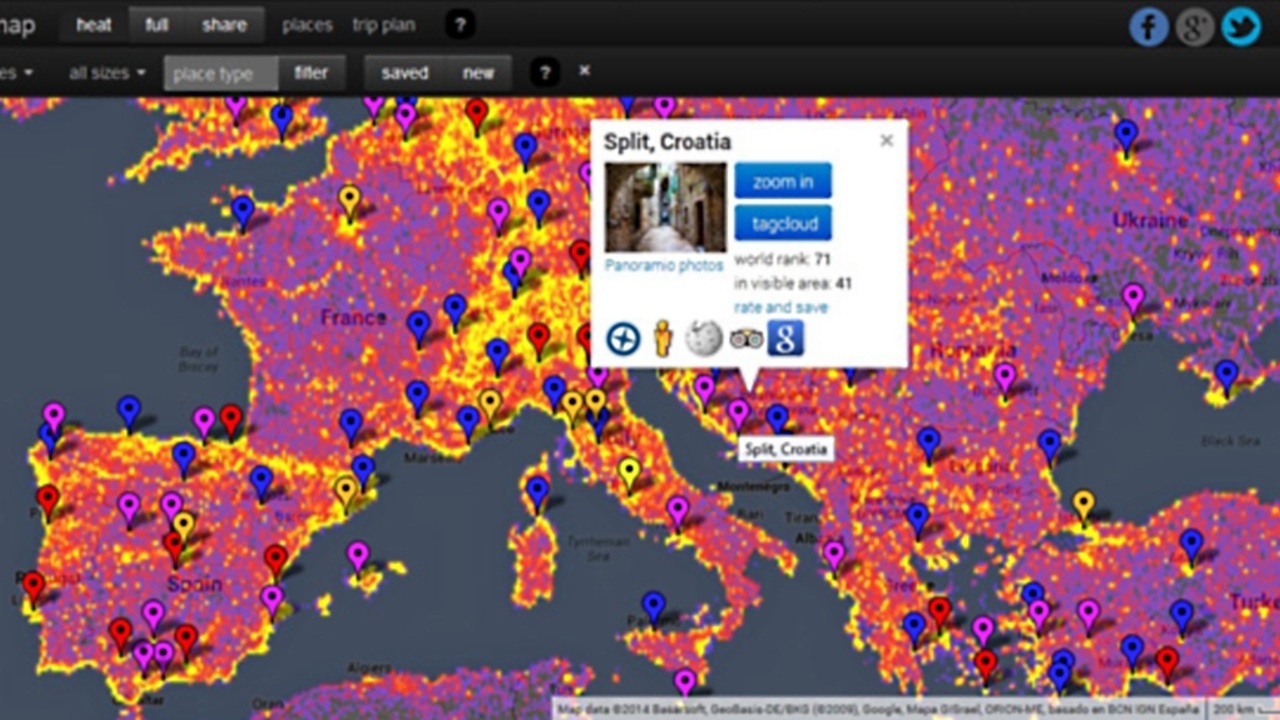Open the Facebook share icon
This screenshot has height=720, width=1280.
pyautogui.click(x=1149, y=27)
